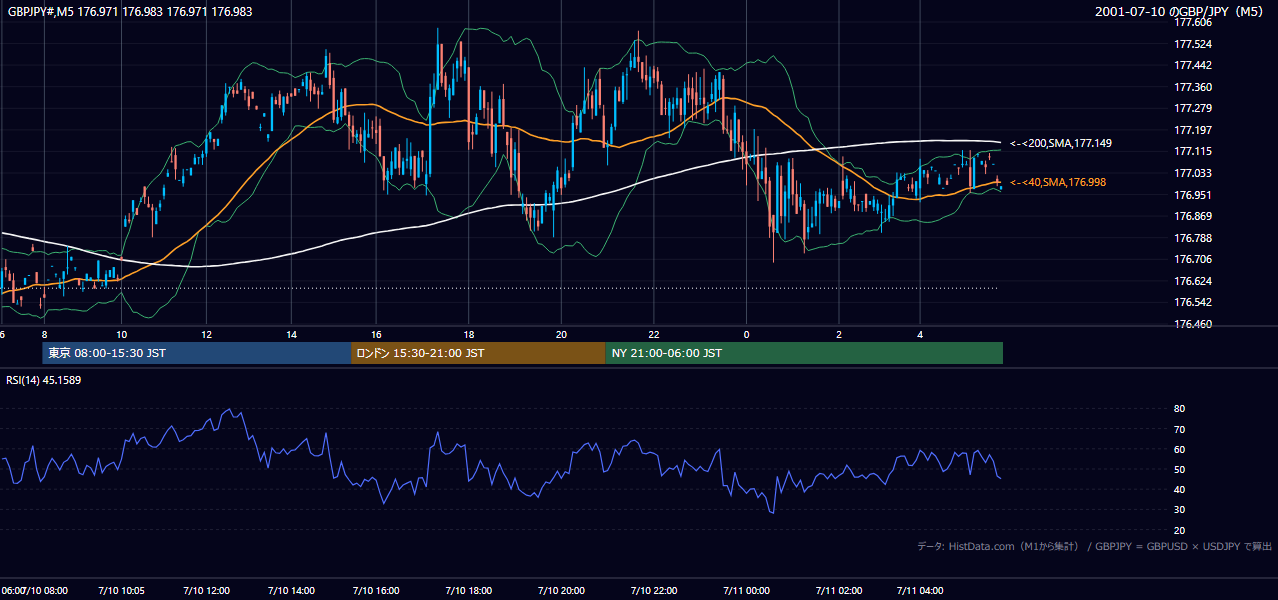The height and width of the screenshot is (600, 1278).
Task: Click the 7/10 10:05 bottom time label
Action: click(x=122, y=591)
